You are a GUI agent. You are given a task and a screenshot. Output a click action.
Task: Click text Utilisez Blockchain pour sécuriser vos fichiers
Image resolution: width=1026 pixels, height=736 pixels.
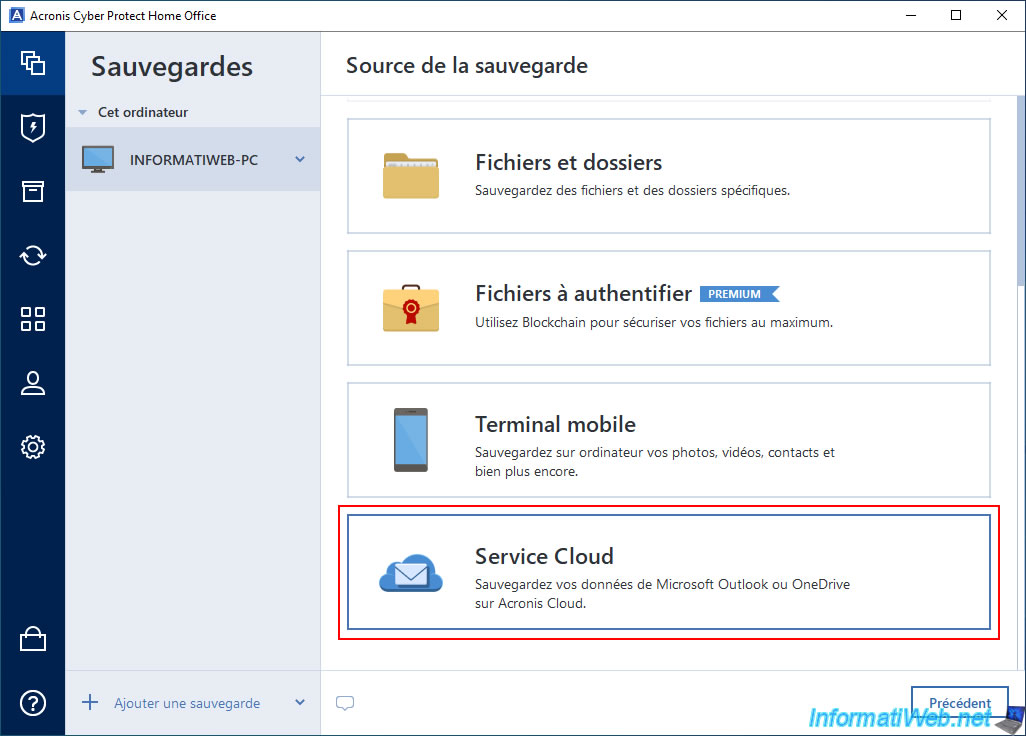point(654,323)
